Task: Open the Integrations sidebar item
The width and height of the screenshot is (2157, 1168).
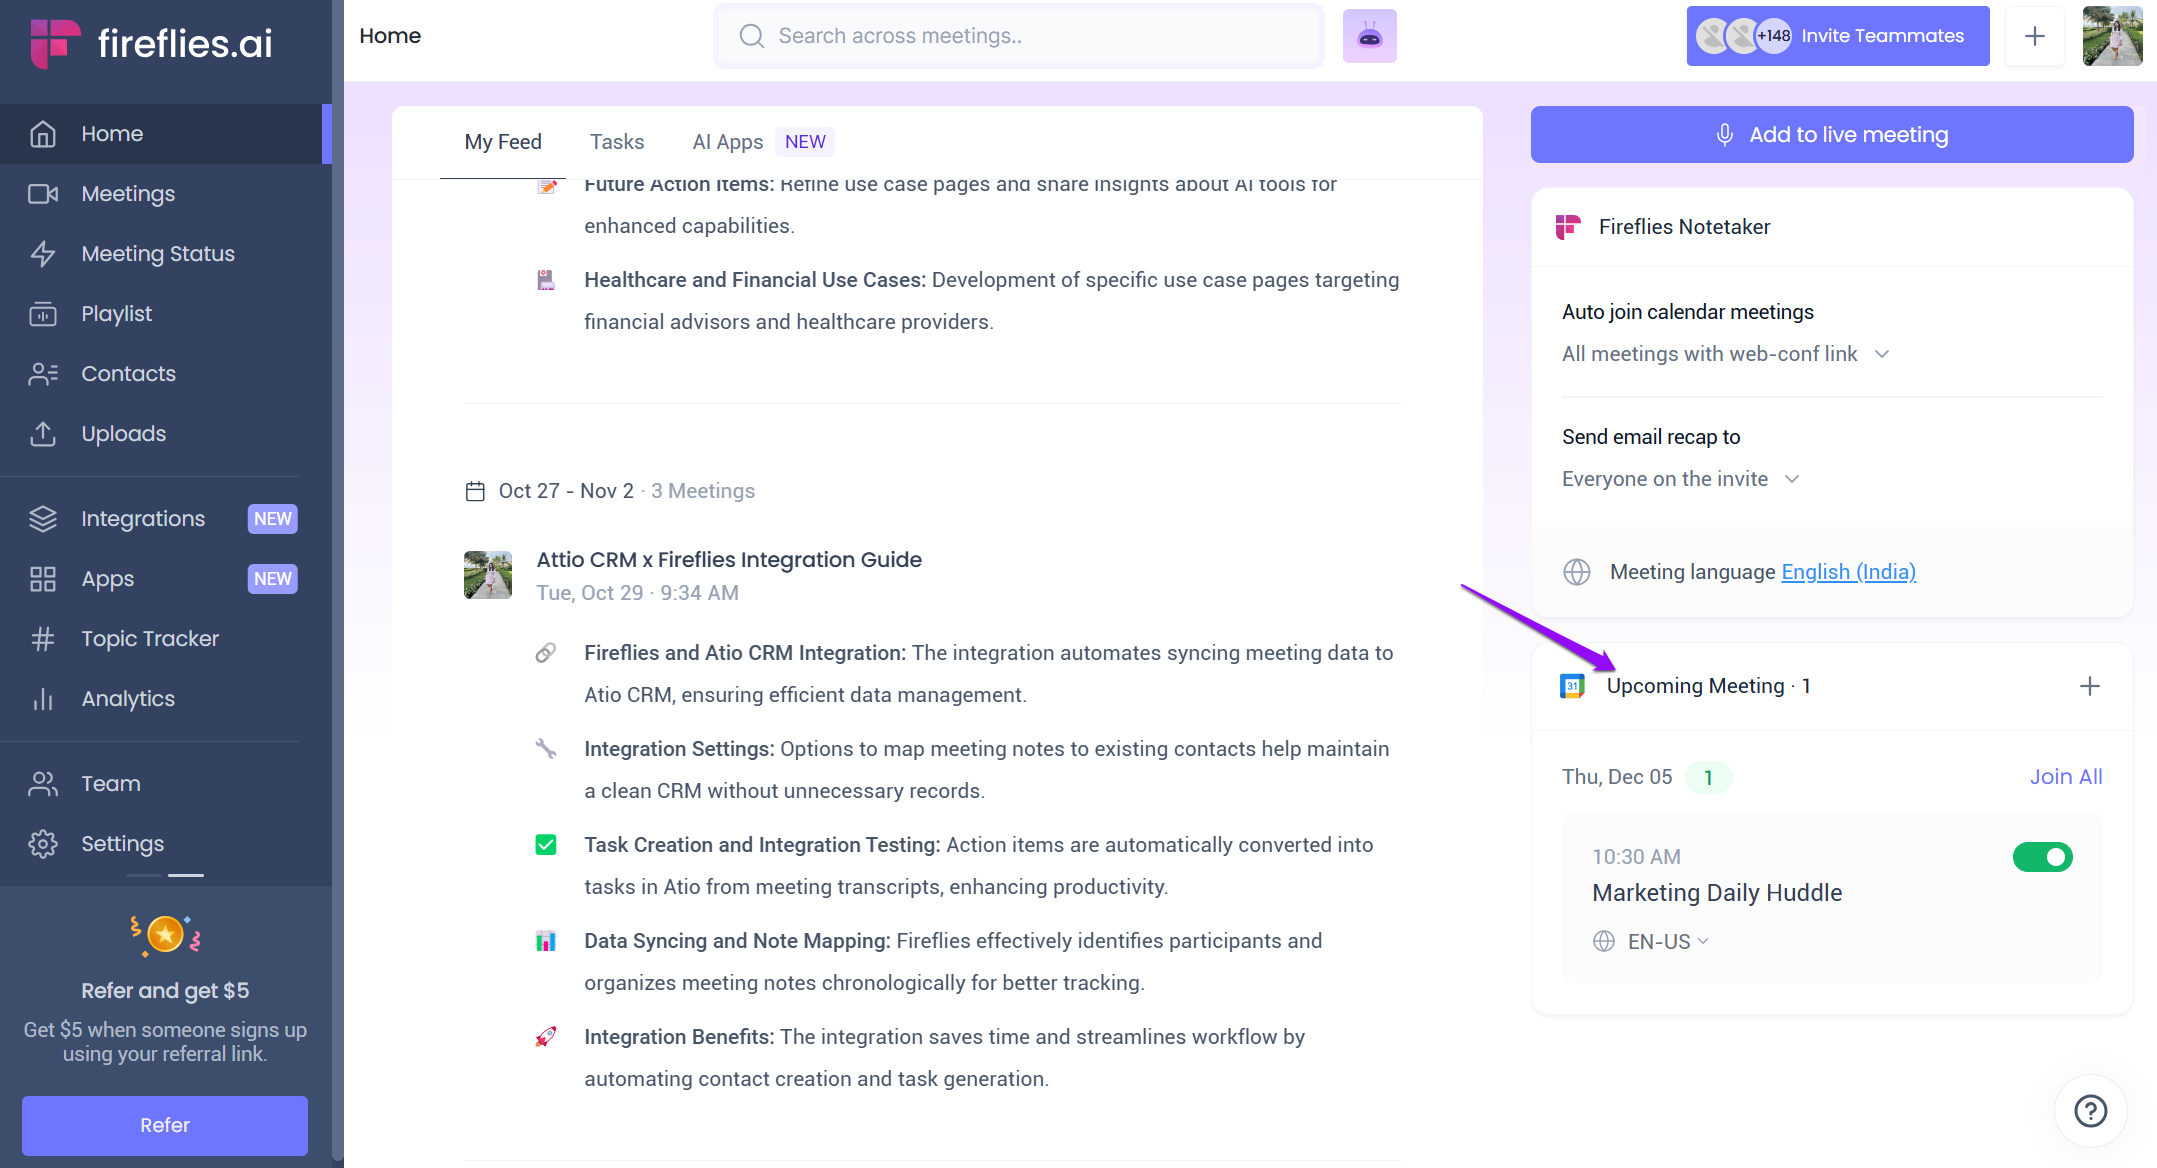Action: coord(142,519)
